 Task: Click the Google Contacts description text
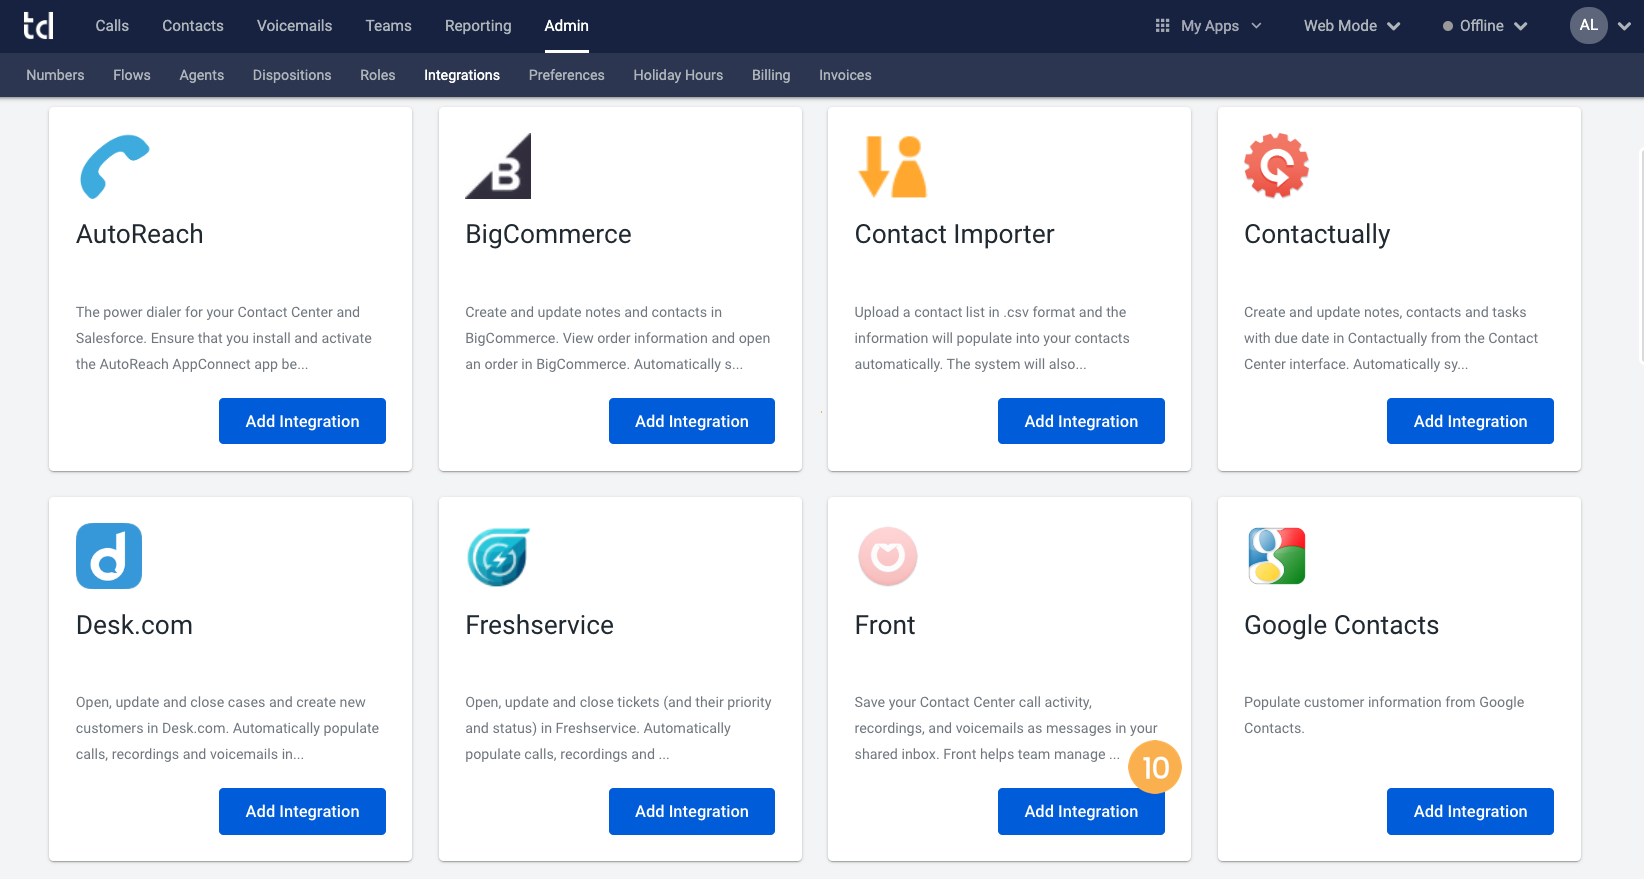click(1384, 715)
